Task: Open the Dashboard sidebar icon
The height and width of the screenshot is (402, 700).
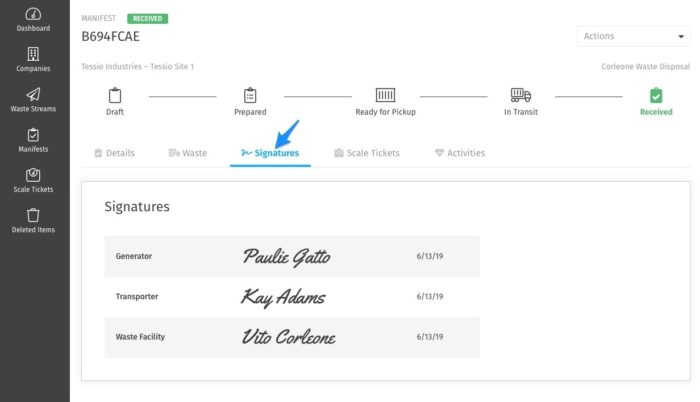Action: pos(33,14)
